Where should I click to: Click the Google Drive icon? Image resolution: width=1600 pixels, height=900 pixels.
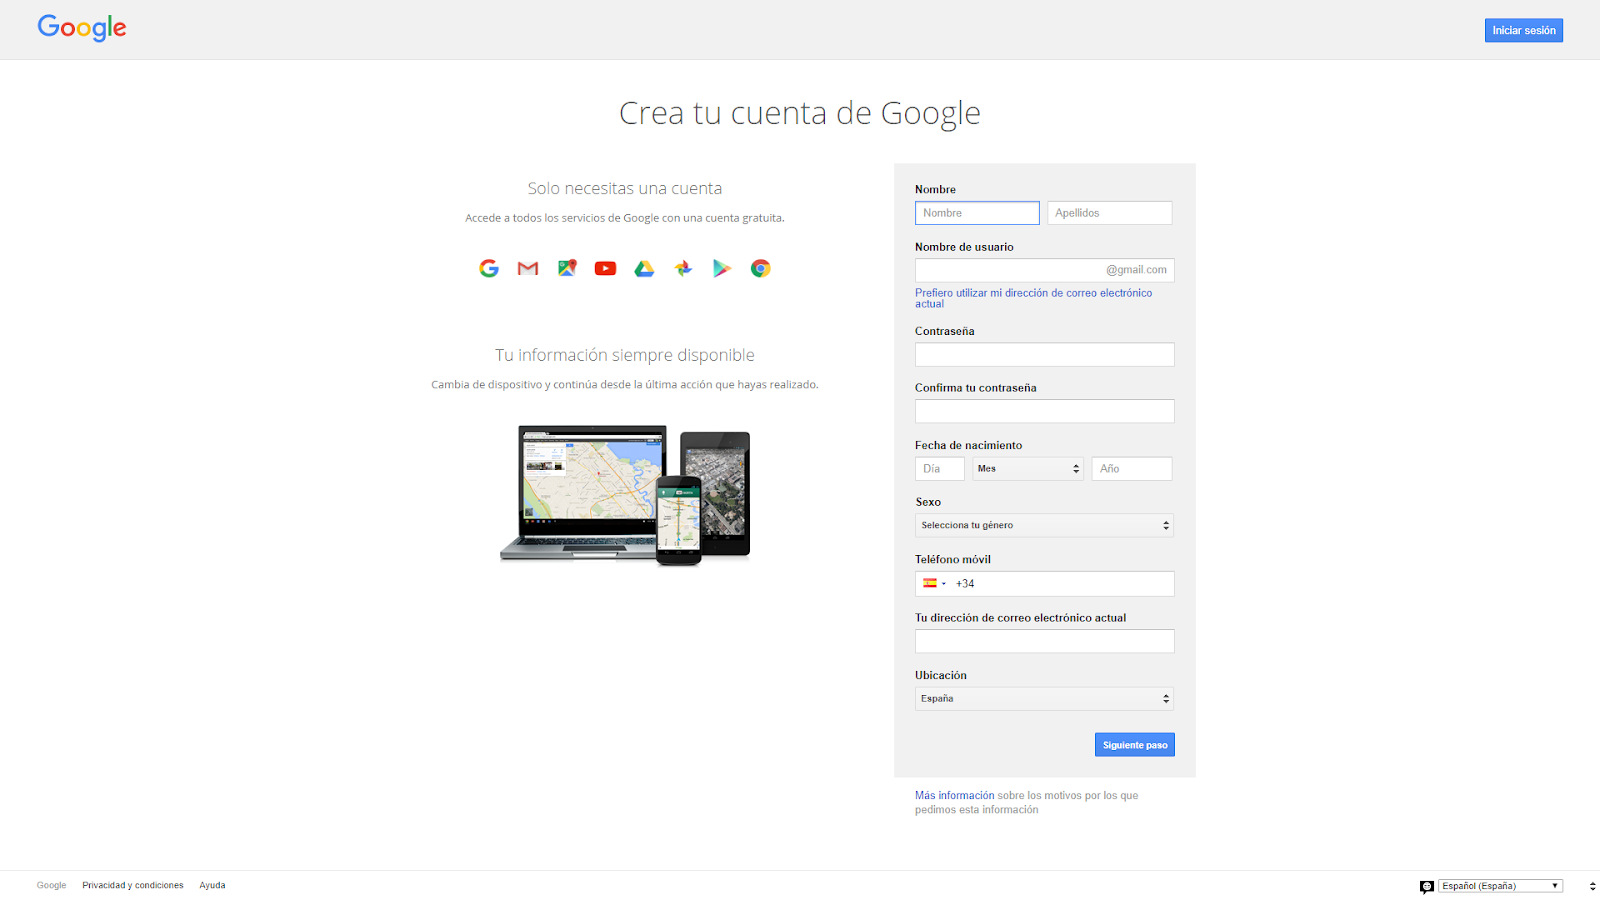coord(644,268)
